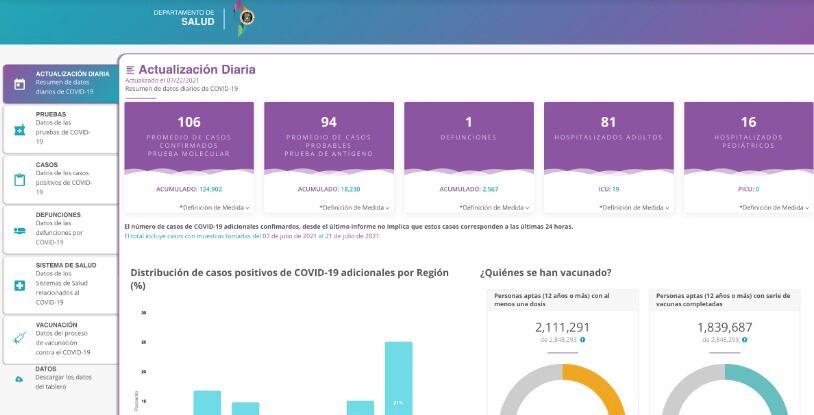Screen dimensions: 814x415
Task: Click the Casos clipboard icon
Action: 19,180
